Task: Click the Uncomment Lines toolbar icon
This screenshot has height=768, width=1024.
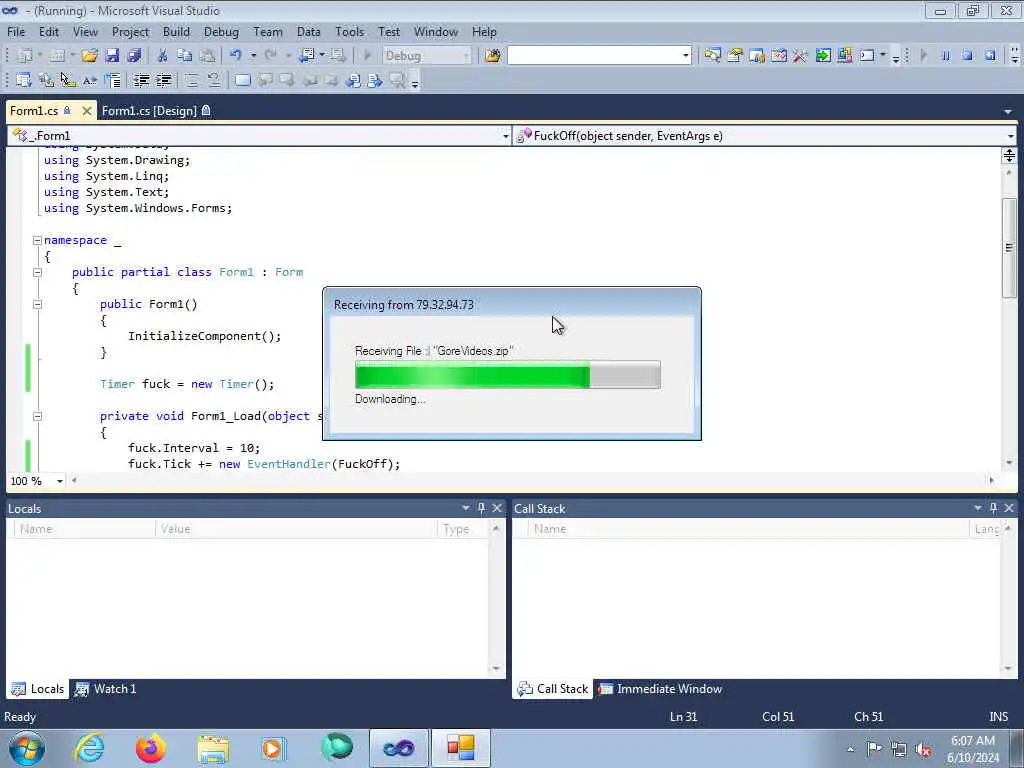Action: click(x=213, y=80)
